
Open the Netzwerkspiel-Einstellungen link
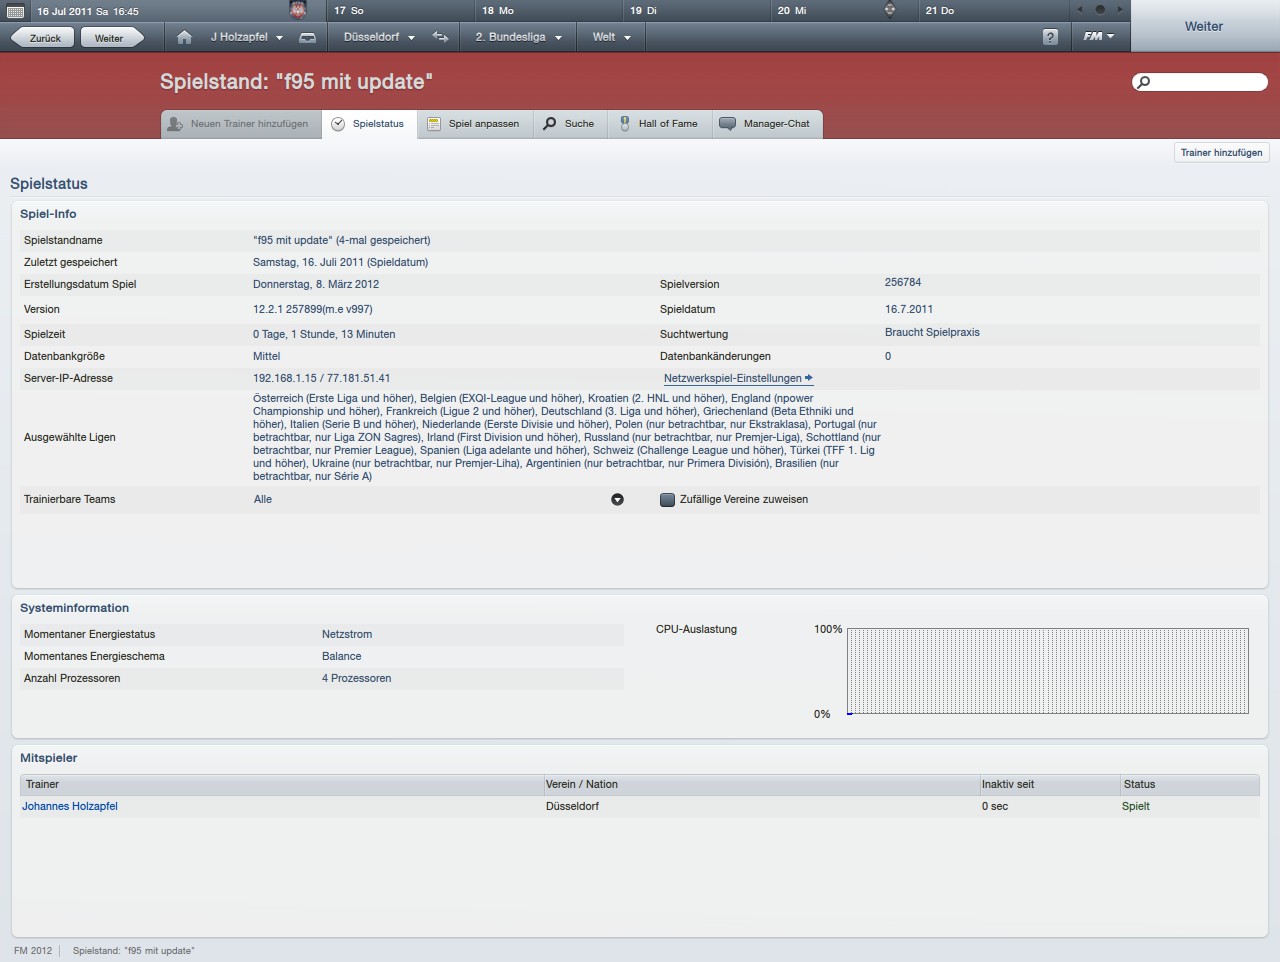tap(737, 379)
